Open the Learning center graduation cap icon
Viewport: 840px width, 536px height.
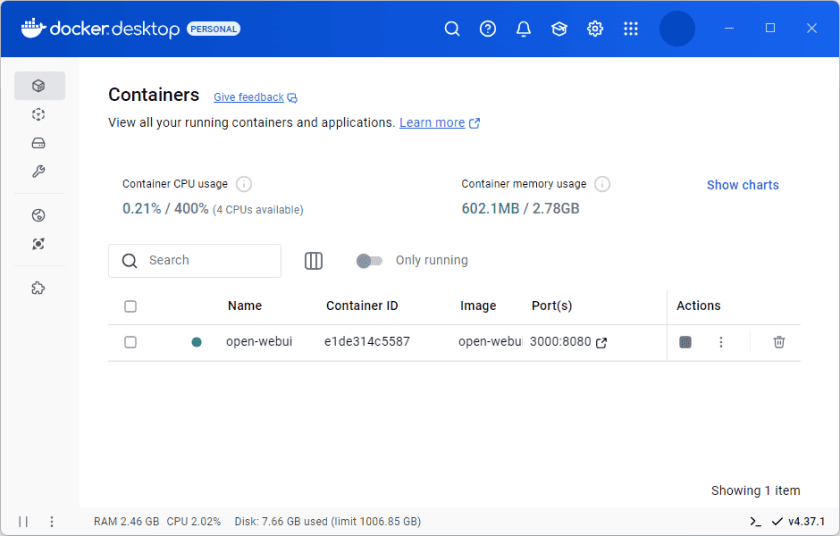[x=559, y=28]
